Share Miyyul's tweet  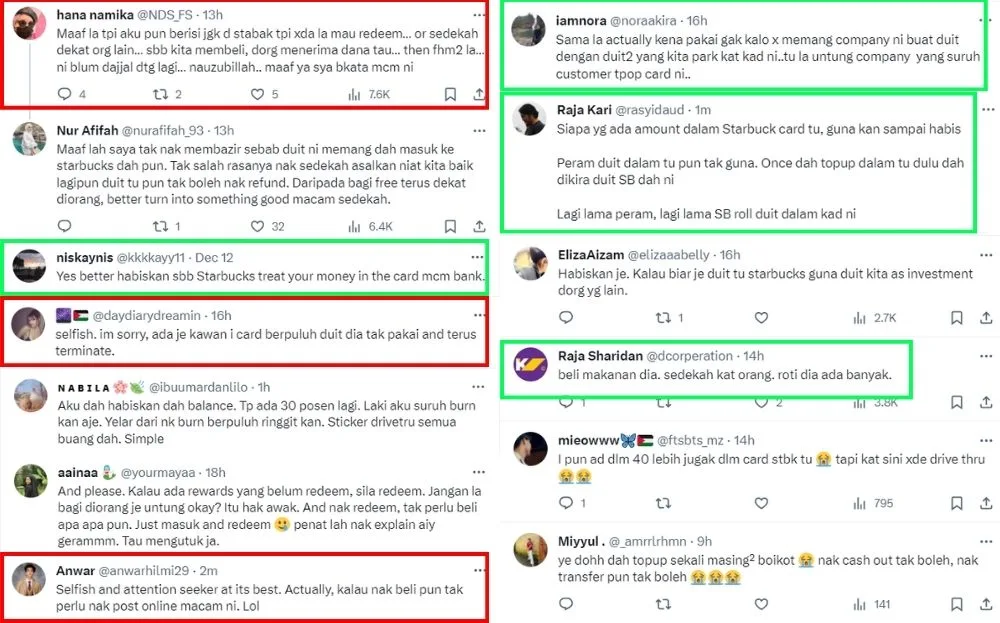pos(986,604)
